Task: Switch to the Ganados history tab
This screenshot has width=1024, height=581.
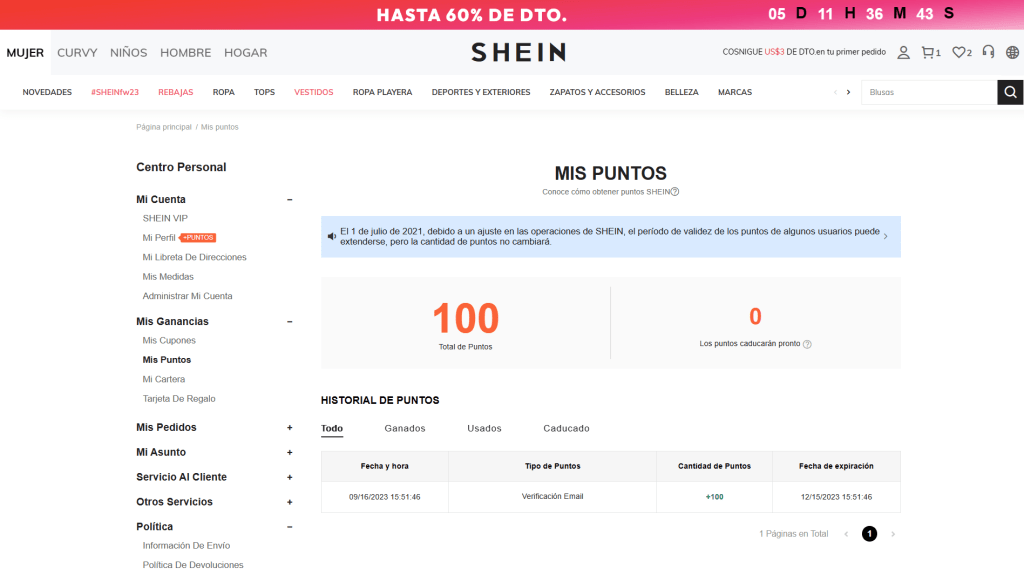Action: [405, 428]
